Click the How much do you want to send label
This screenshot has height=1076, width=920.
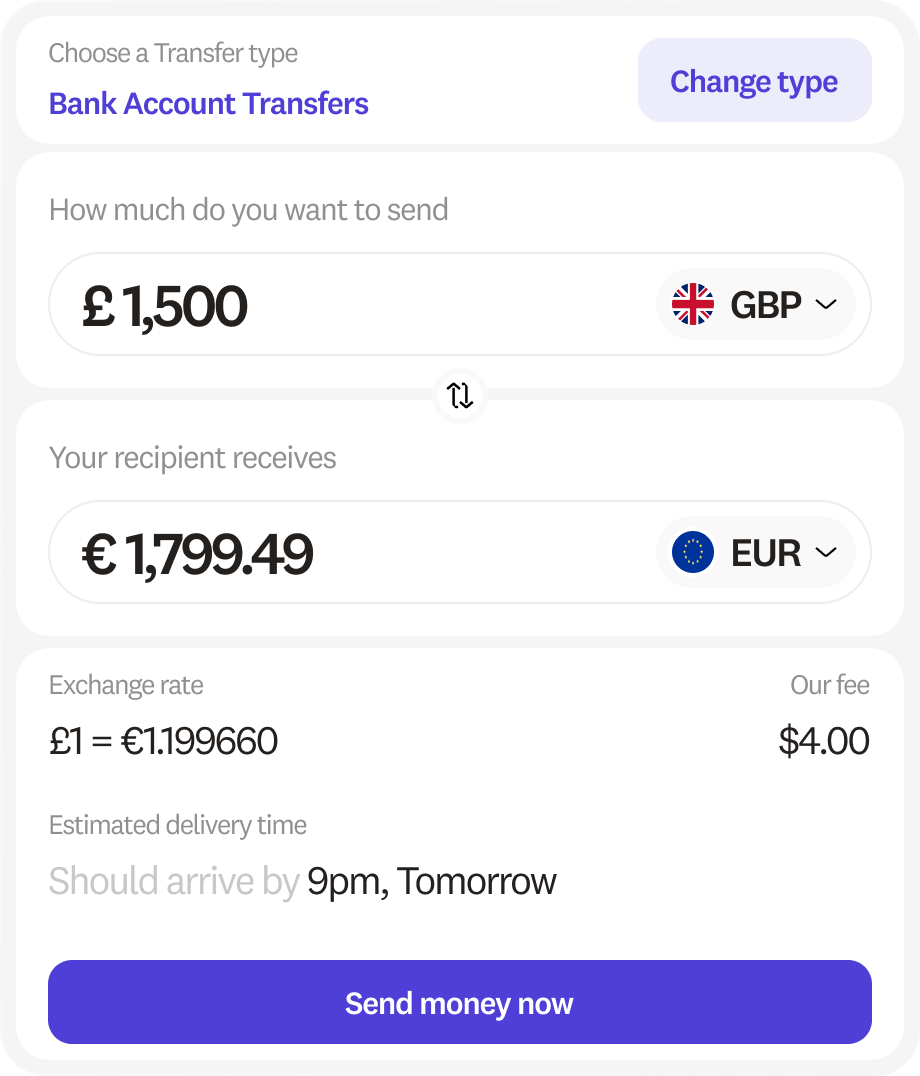[248, 210]
